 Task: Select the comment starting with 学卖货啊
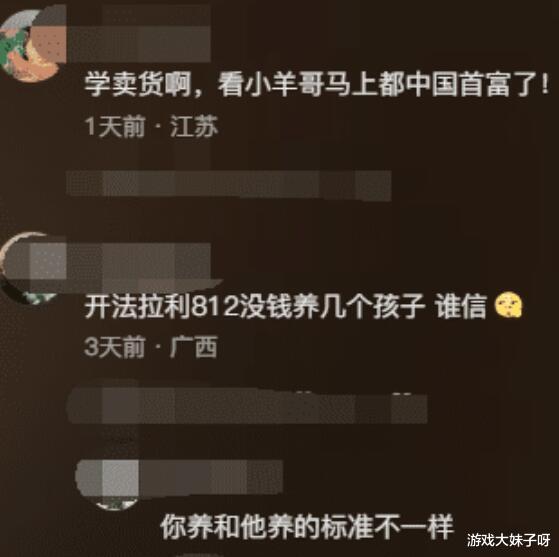tap(317, 86)
